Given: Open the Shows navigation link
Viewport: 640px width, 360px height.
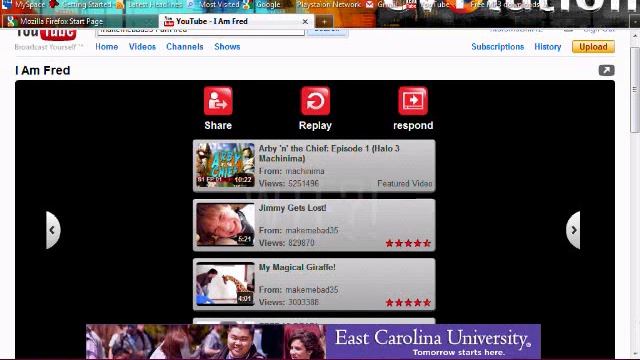Looking at the screenshot, I should (227, 47).
